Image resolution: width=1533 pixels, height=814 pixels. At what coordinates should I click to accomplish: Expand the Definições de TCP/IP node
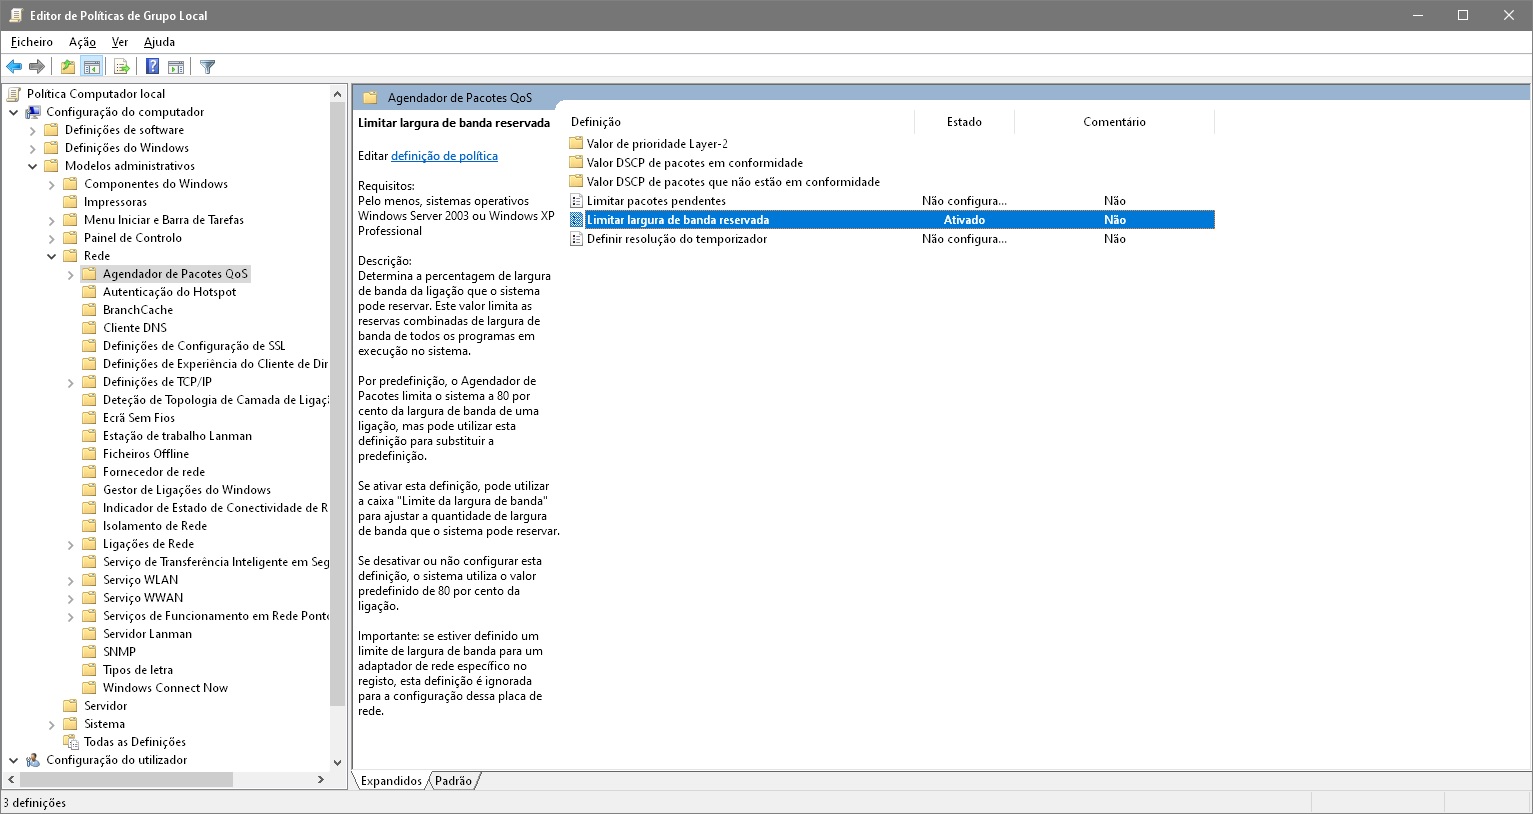(70, 382)
